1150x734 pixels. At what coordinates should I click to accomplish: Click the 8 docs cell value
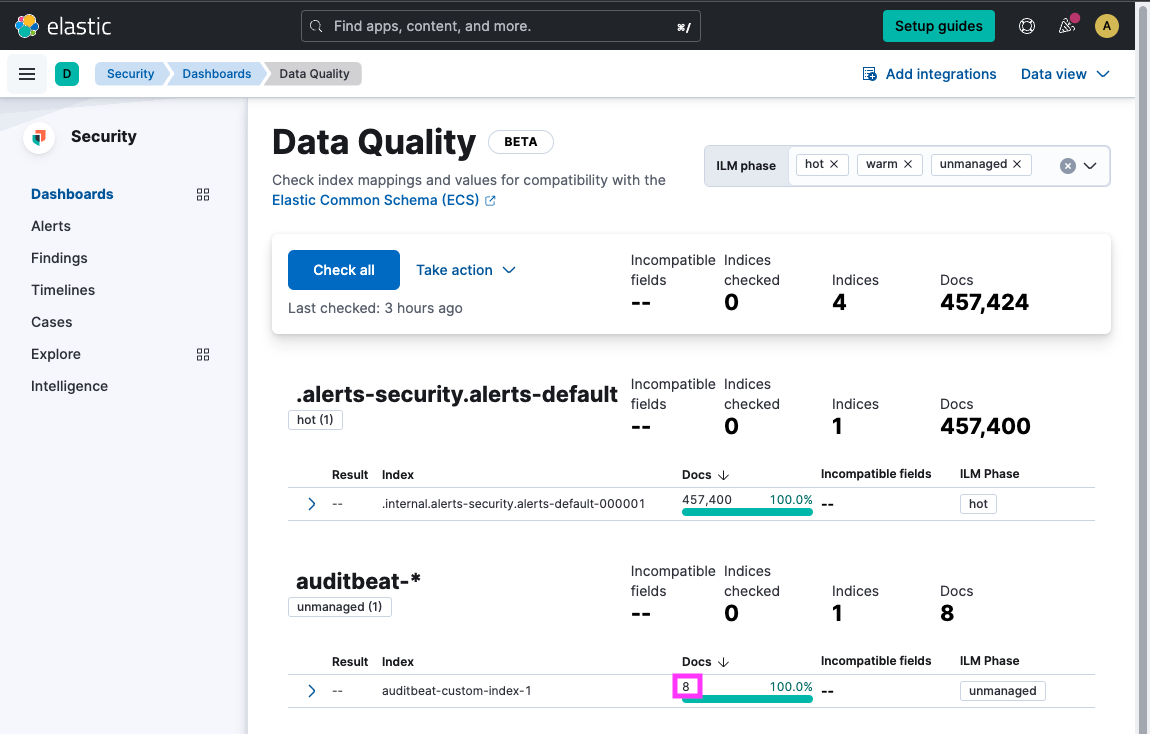coord(686,687)
